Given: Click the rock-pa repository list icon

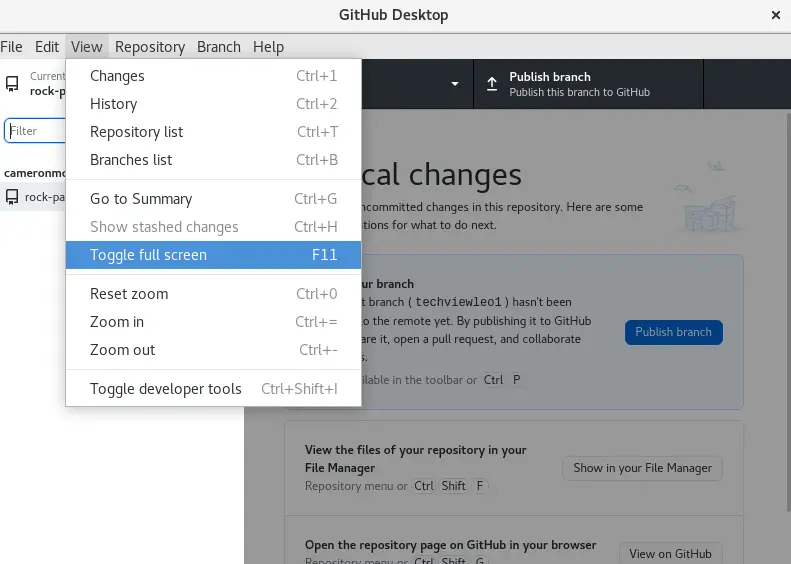Looking at the screenshot, I should (x=12, y=197).
